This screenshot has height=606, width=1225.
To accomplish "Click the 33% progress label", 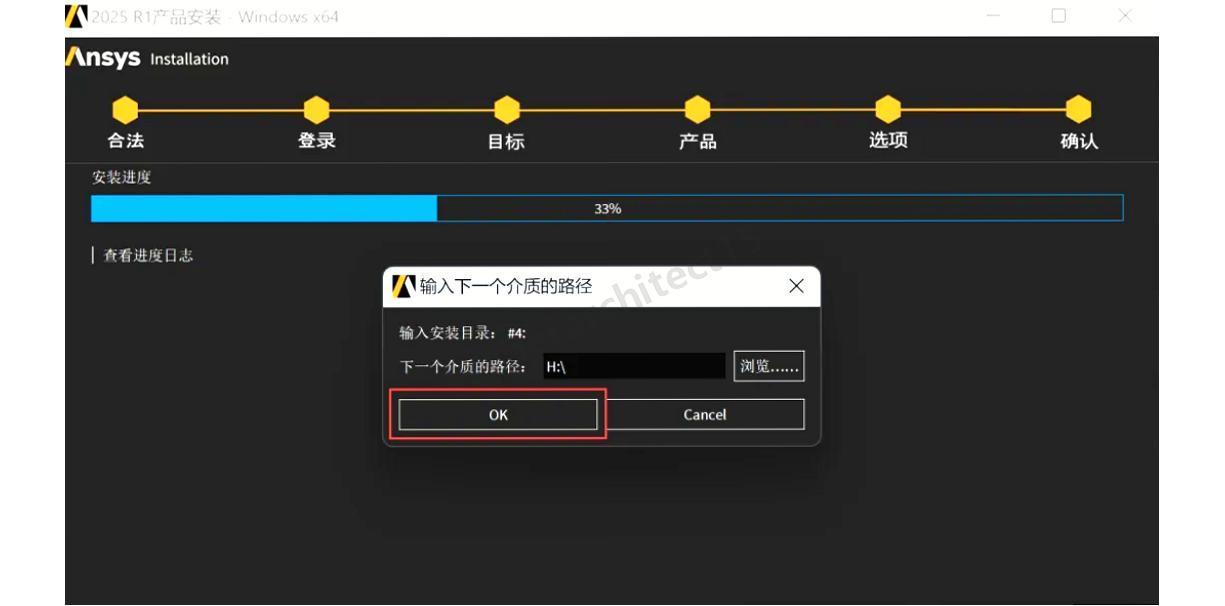I will coord(608,208).
